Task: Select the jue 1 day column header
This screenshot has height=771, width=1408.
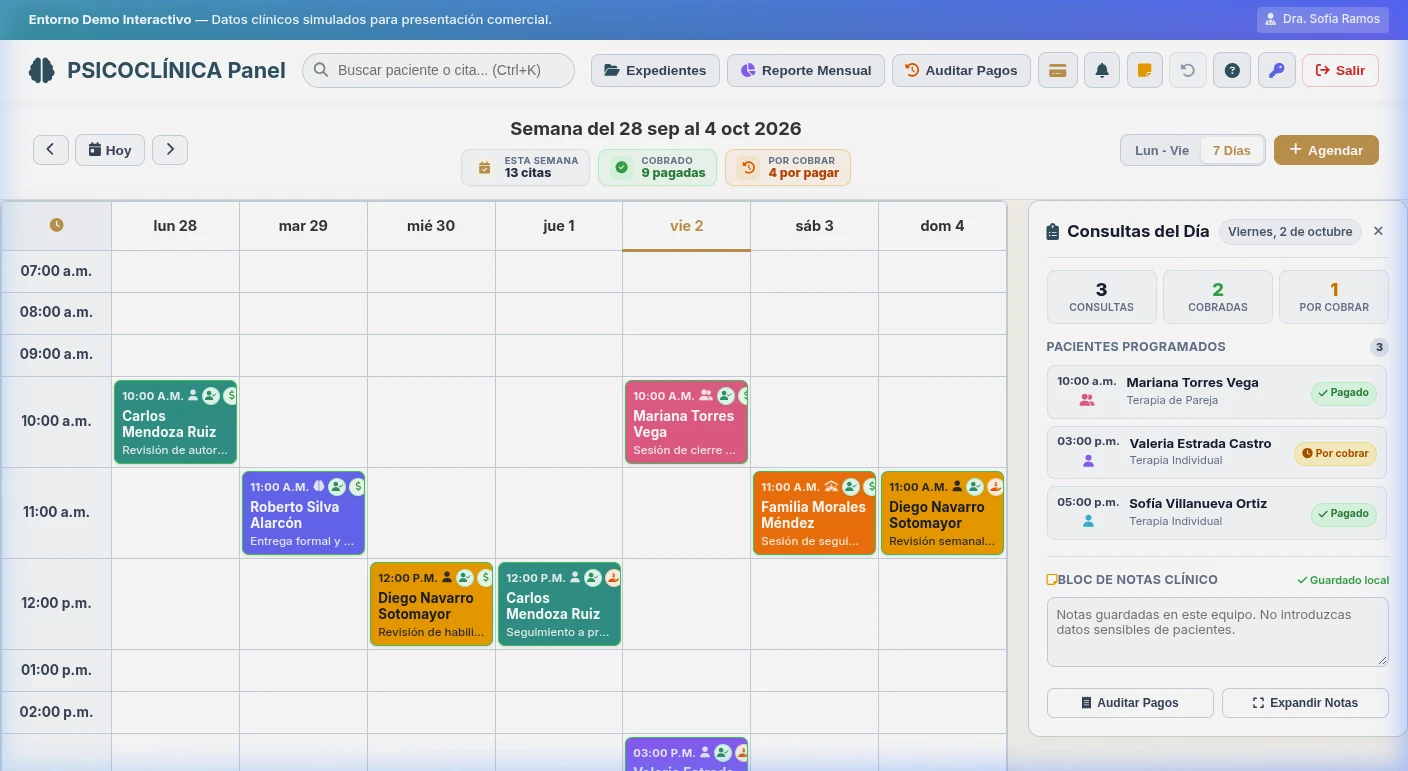Action: (559, 226)
